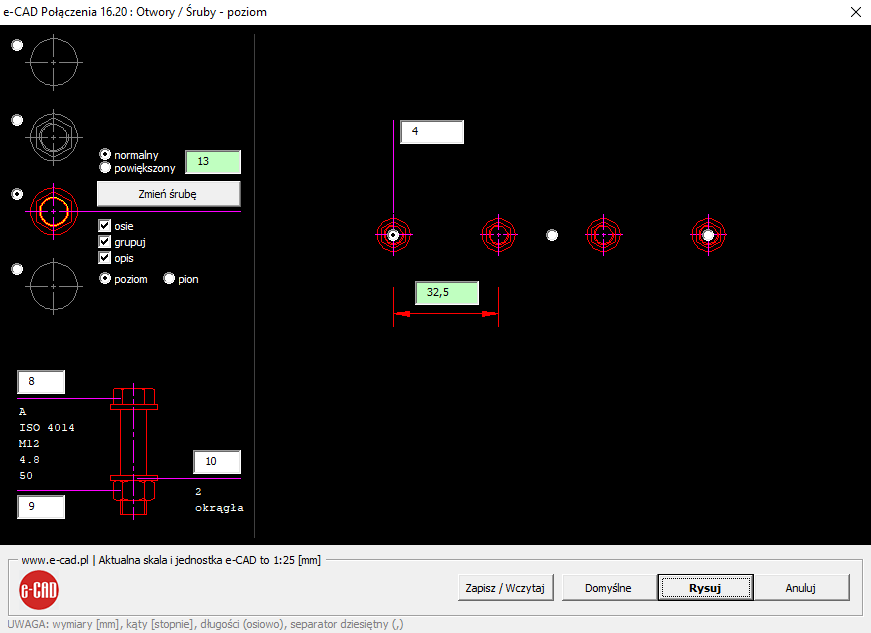Viewport: 871px width, 633px height.
Task: Click the red bolt side-view drawing
Action: pos(134,452)
